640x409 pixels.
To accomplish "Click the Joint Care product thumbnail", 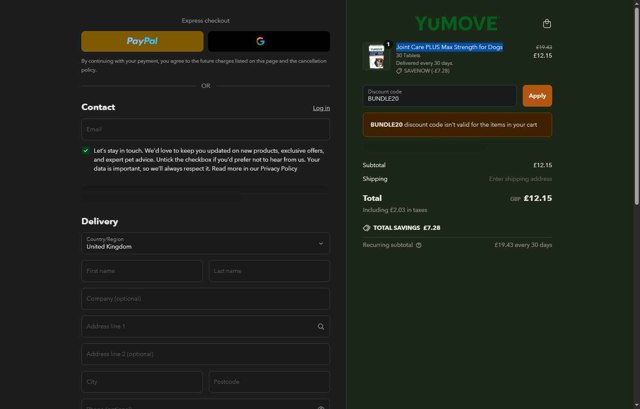I will click(x=376, y=57).
